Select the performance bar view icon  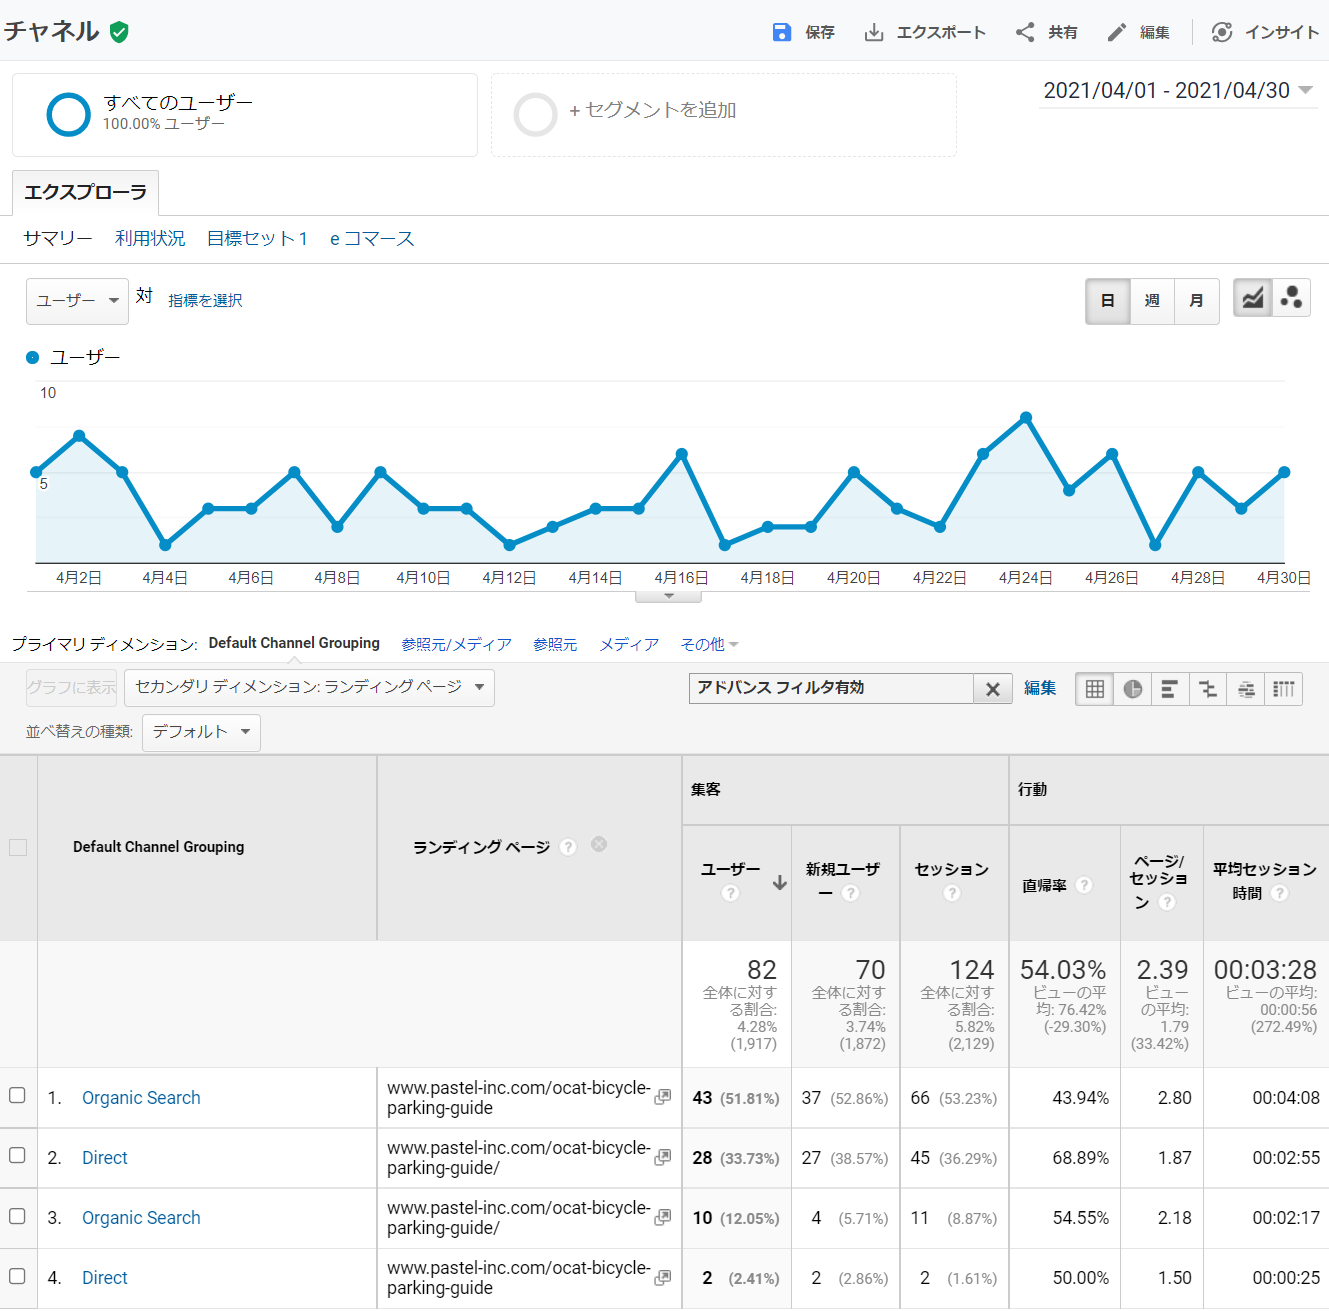[1170, 689]
